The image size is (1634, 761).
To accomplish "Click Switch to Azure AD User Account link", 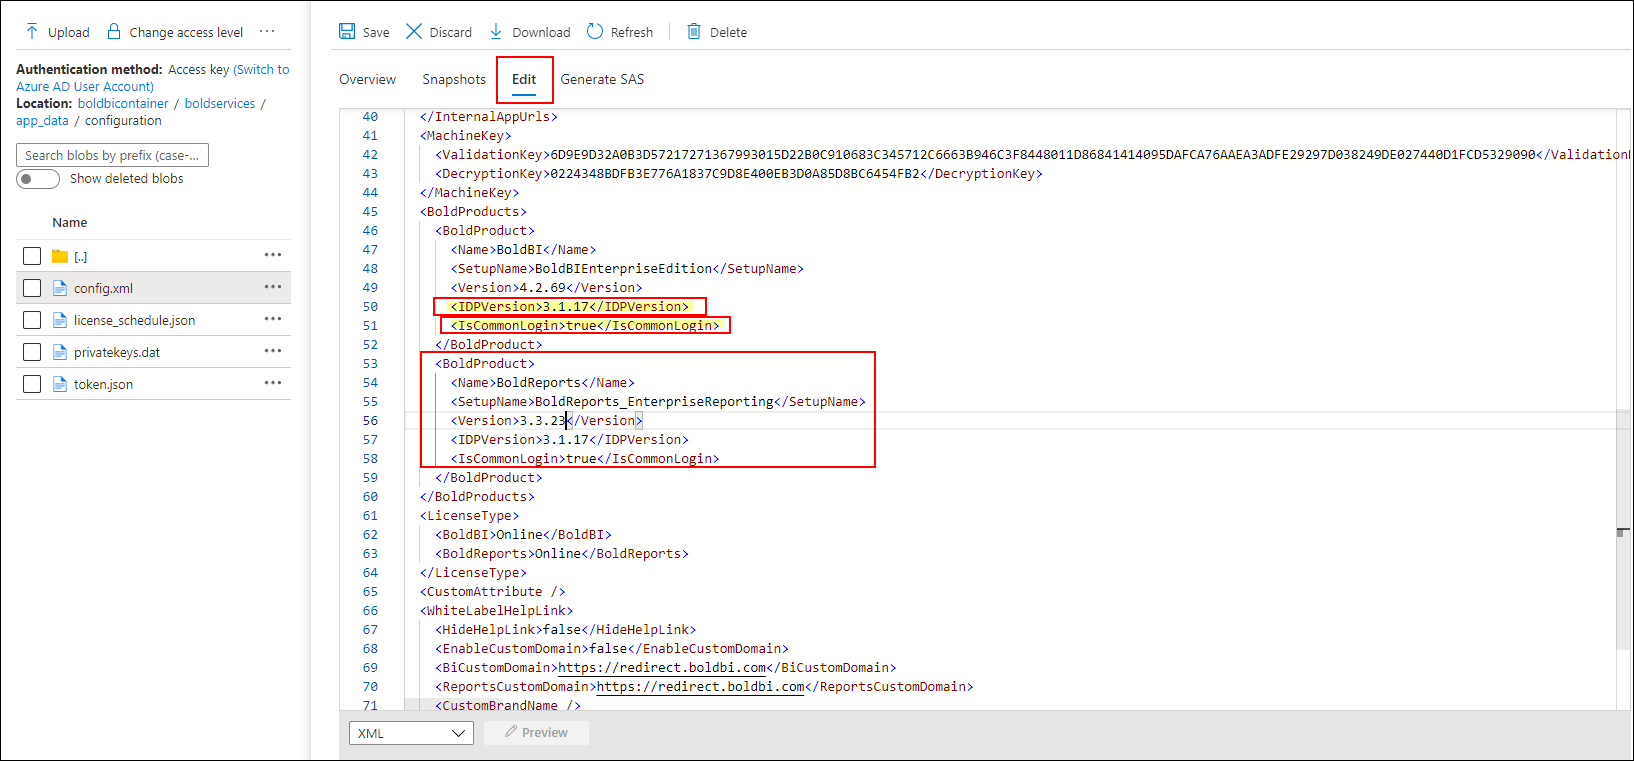I will click(x=153, y=78).
